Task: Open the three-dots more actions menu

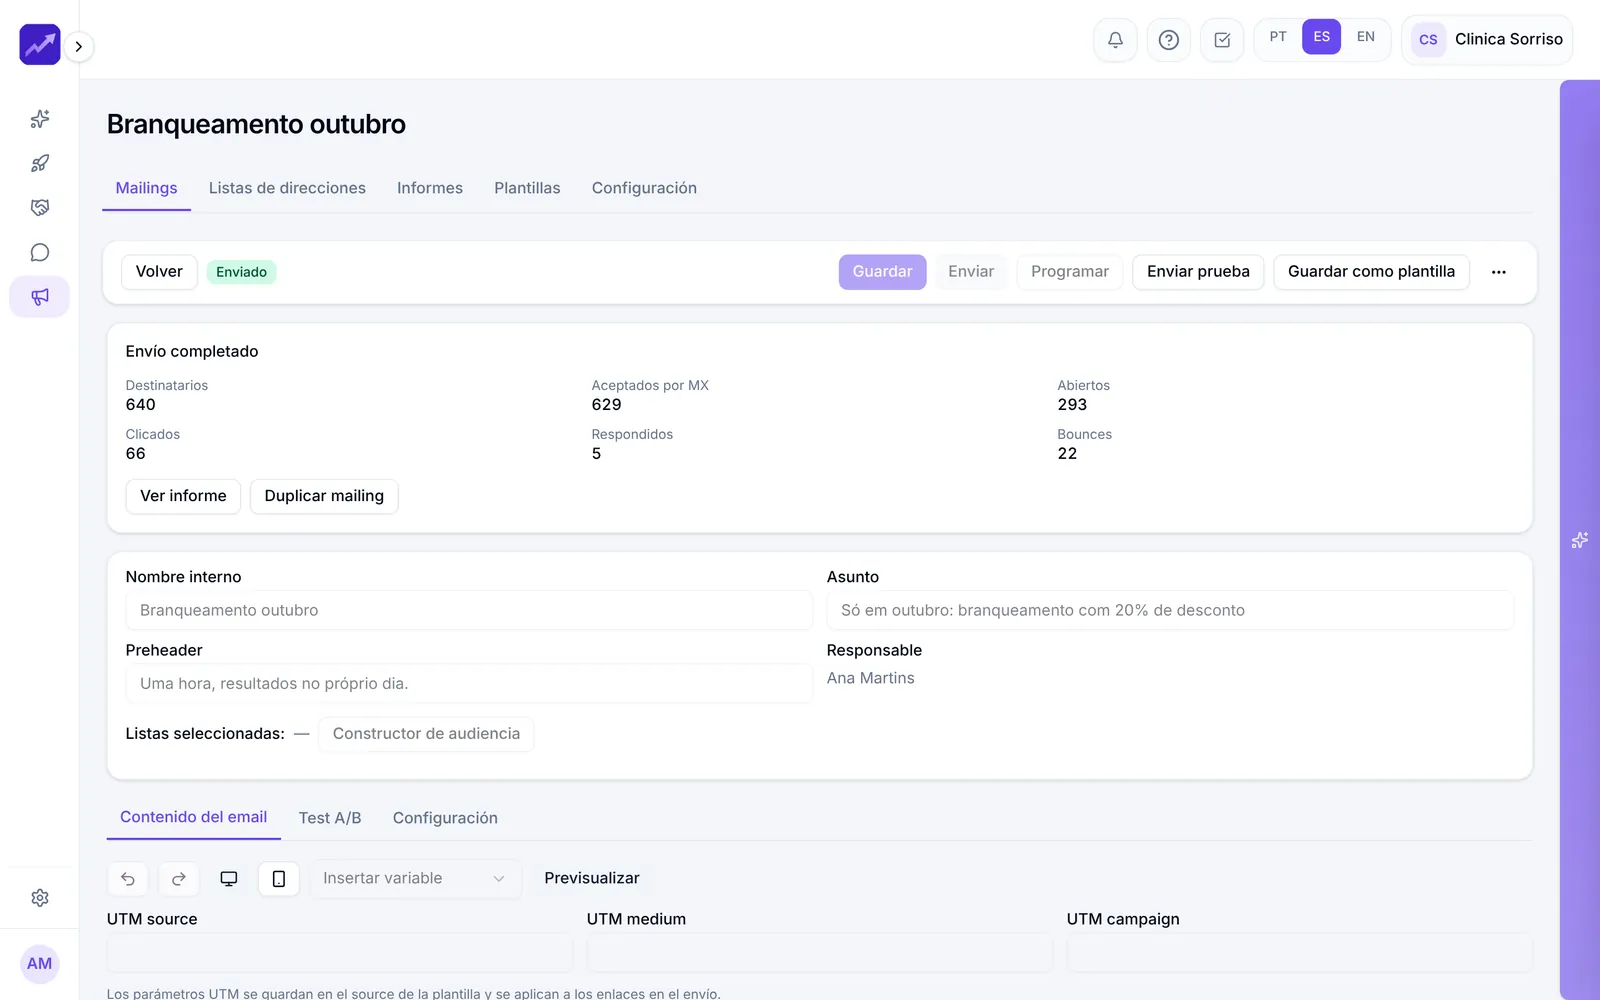Action: [x=1499, y=272]
